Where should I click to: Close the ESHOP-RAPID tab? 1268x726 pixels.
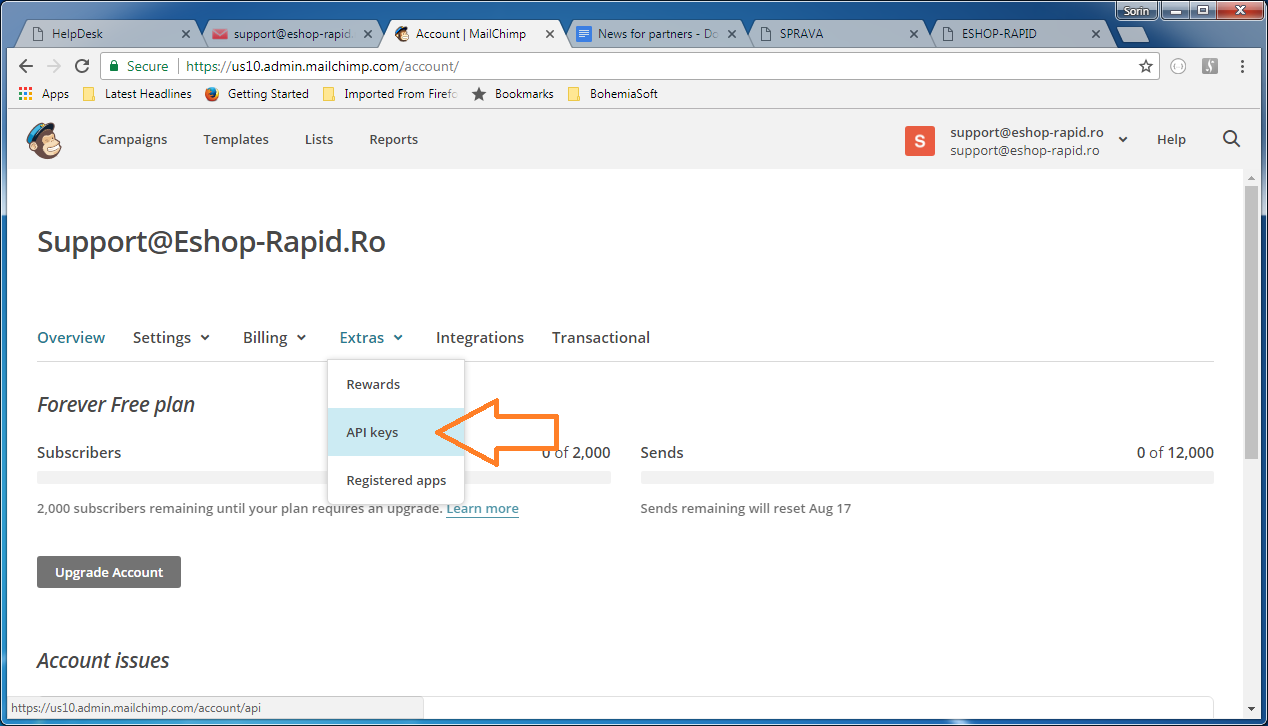(1096, 34)
